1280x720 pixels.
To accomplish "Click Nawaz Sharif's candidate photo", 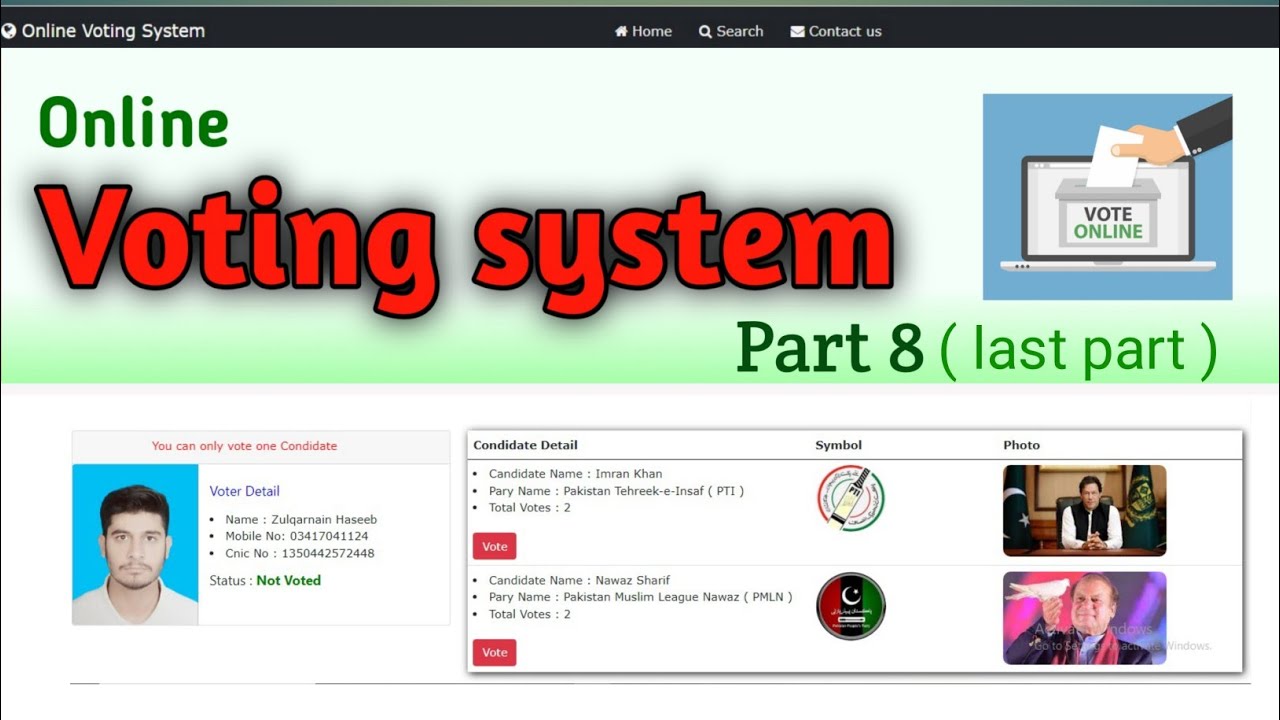I will [x=1085, y=618].
